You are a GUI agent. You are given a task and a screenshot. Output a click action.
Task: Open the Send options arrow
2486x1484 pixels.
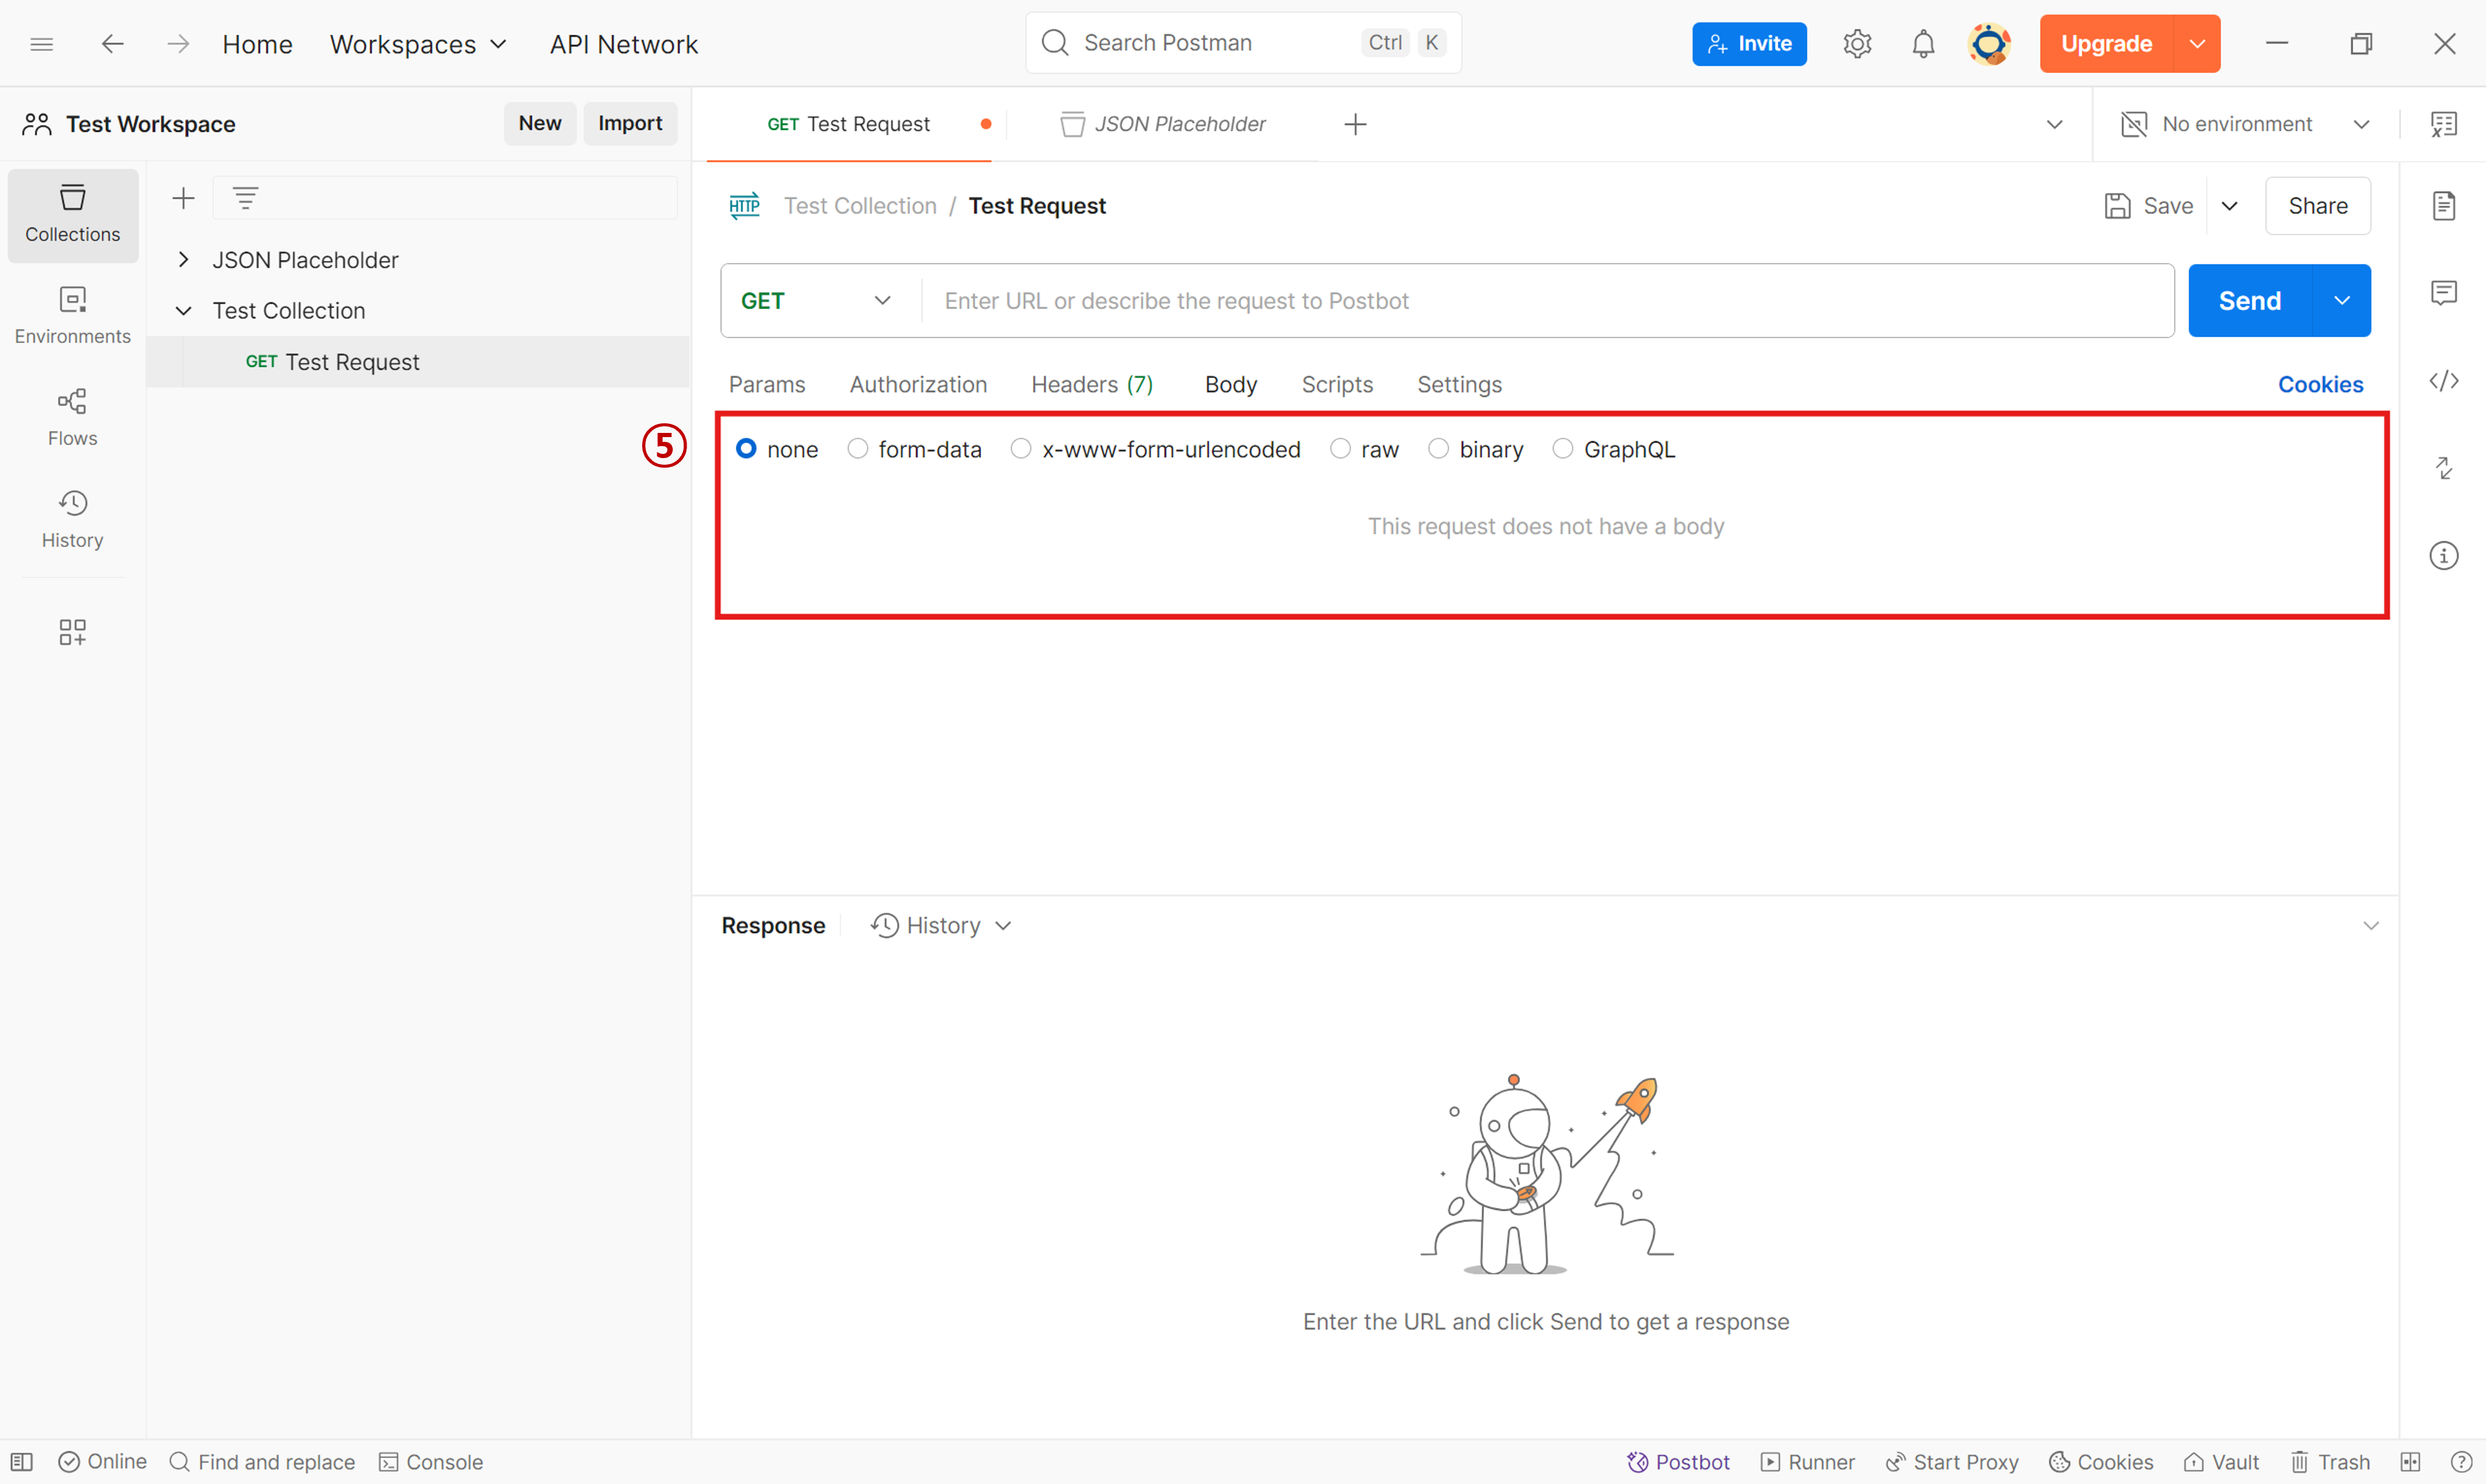2341,301
